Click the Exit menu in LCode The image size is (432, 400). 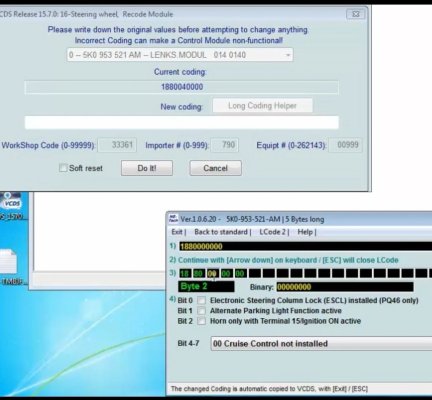click(x=177, y=232)
